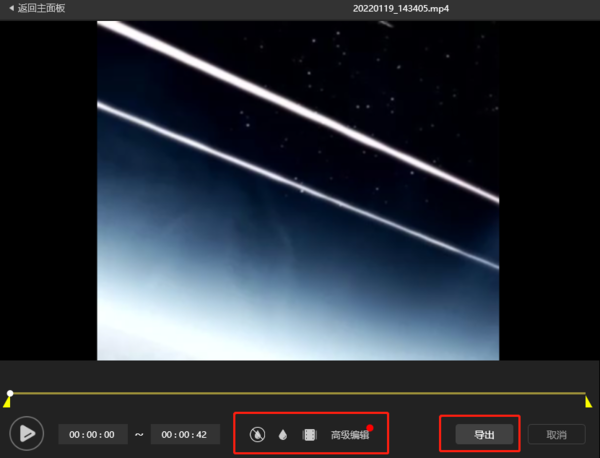Click the hours segment of the start time

pos(77,435)
